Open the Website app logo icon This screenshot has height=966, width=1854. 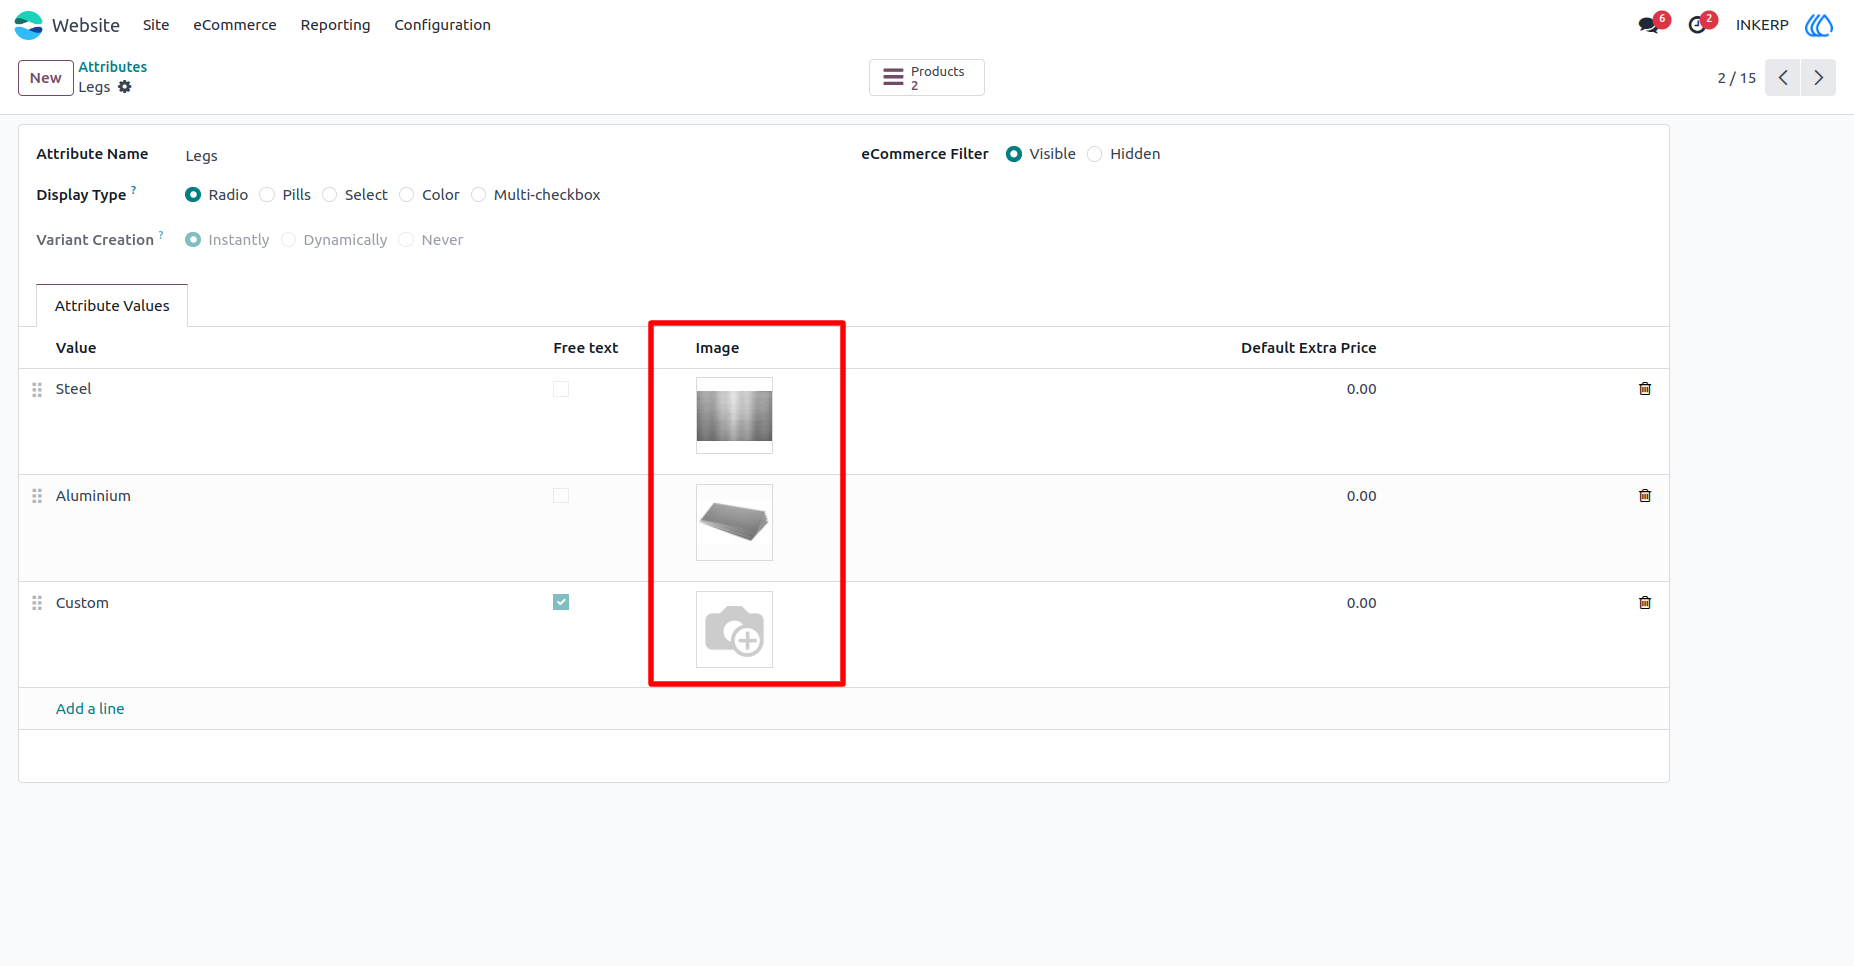coord(29,25)
